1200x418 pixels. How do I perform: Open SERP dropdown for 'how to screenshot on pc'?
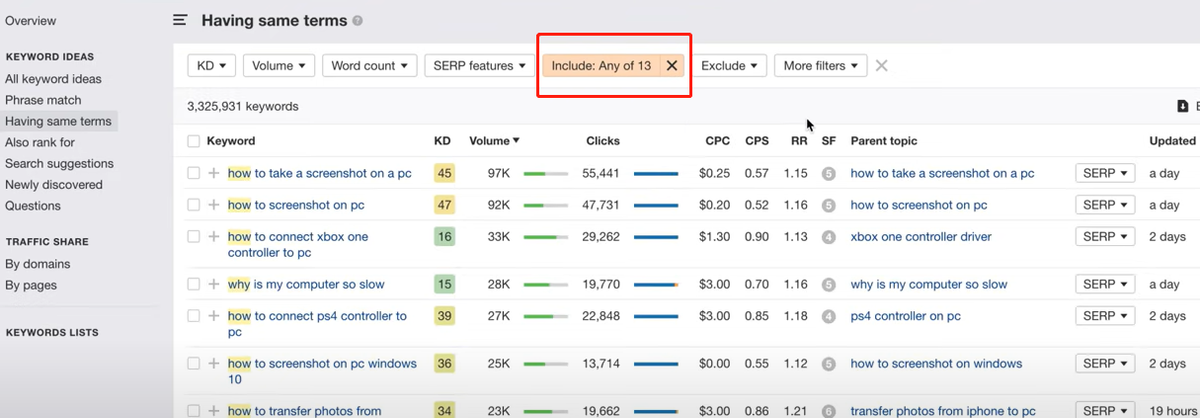point(1105,205)
